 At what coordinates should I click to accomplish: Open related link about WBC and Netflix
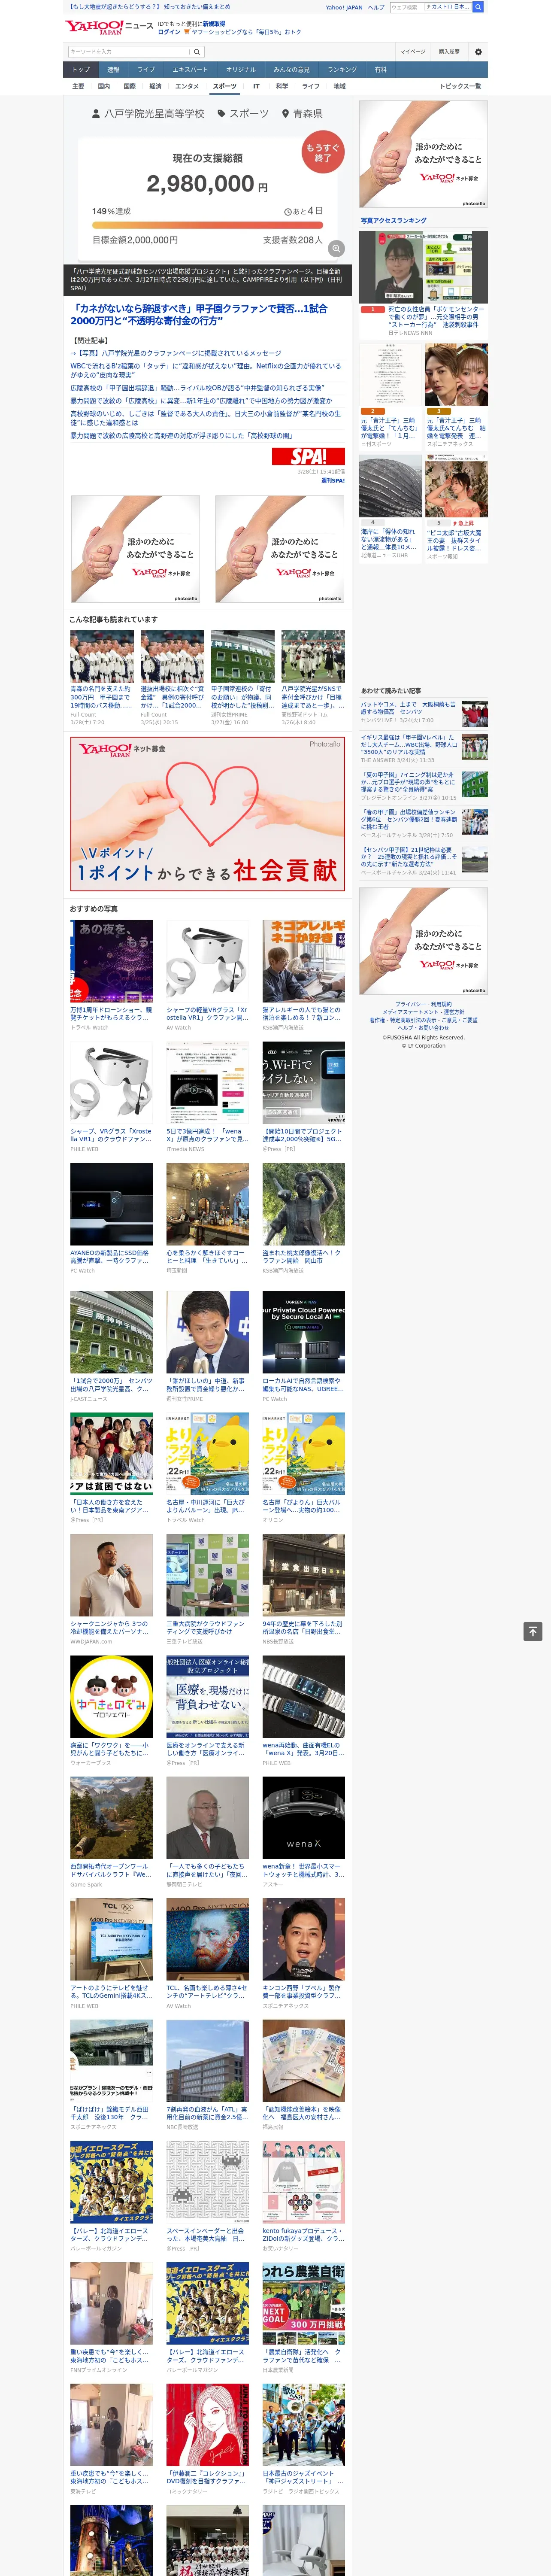[205, 370]
